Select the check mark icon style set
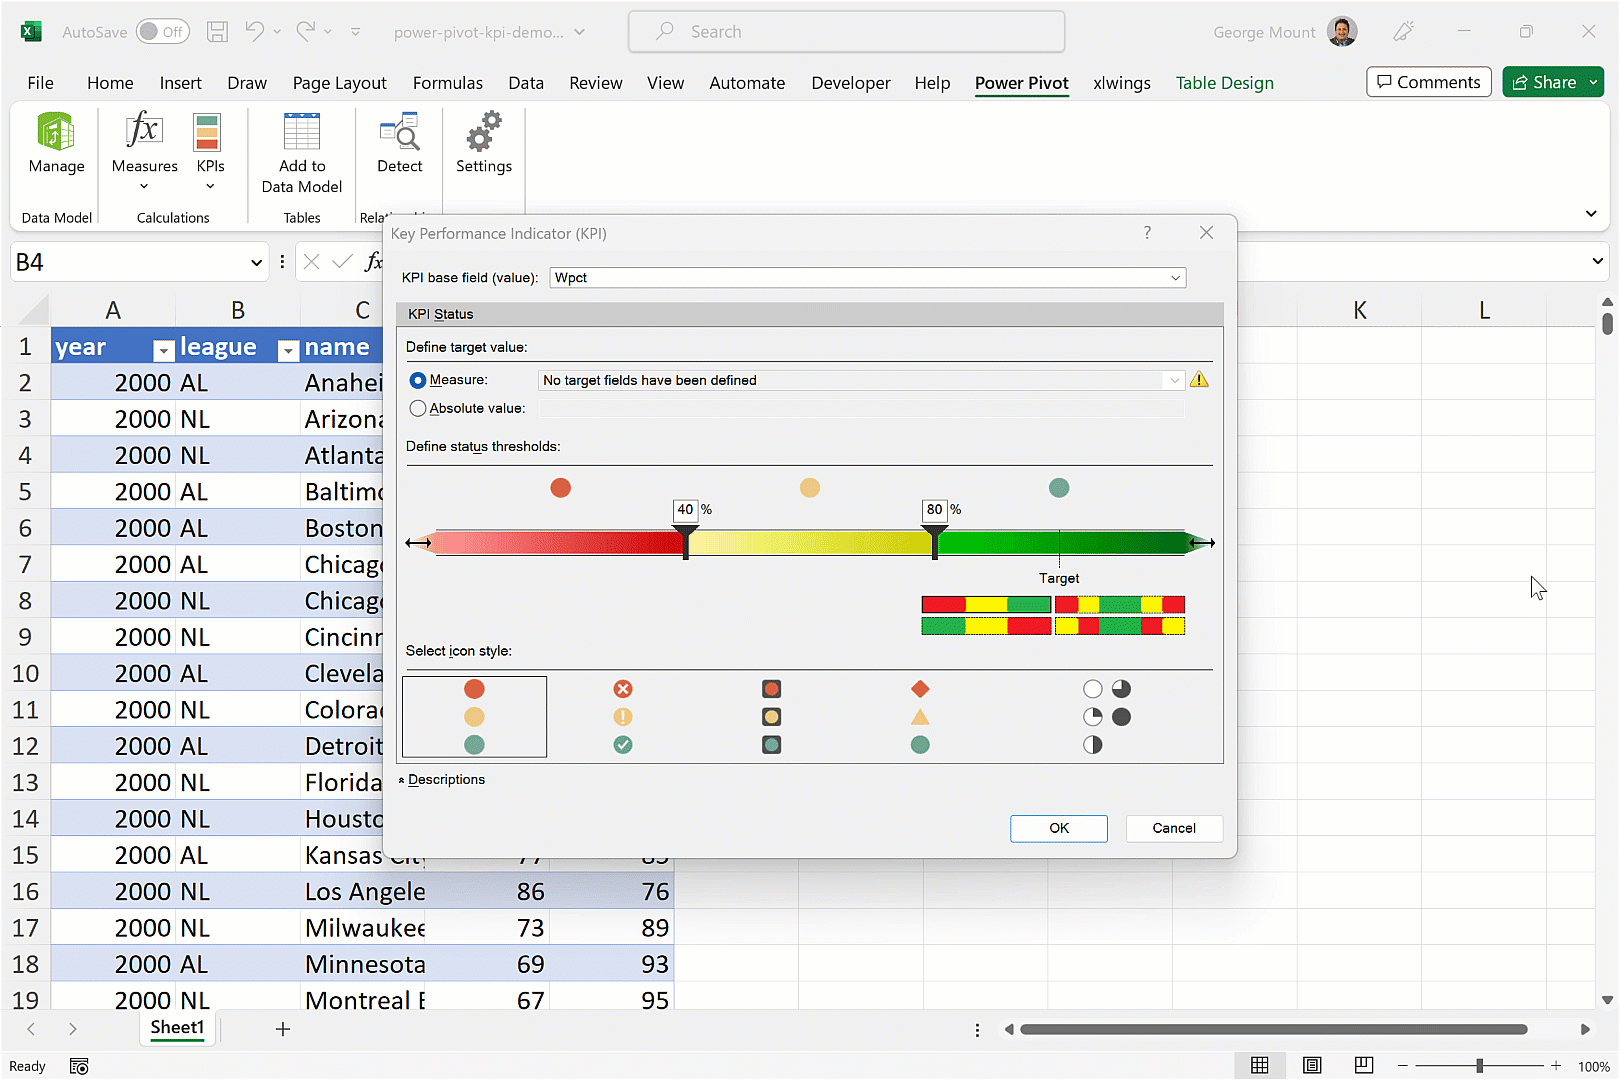The height and width of the screenshot is (1080, 1620). point(623,717)
